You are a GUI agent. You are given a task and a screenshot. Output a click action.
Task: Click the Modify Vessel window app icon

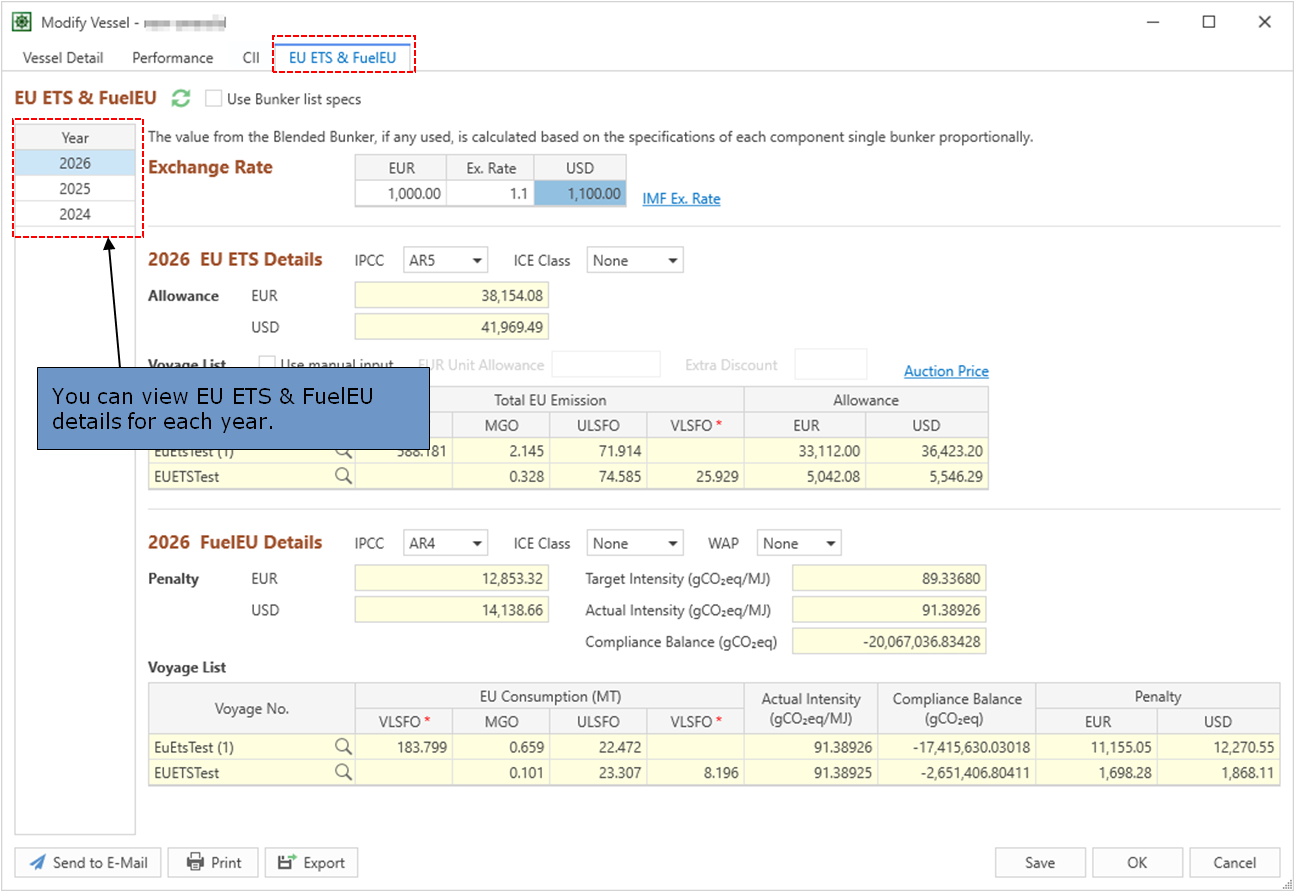coord(20,22)
